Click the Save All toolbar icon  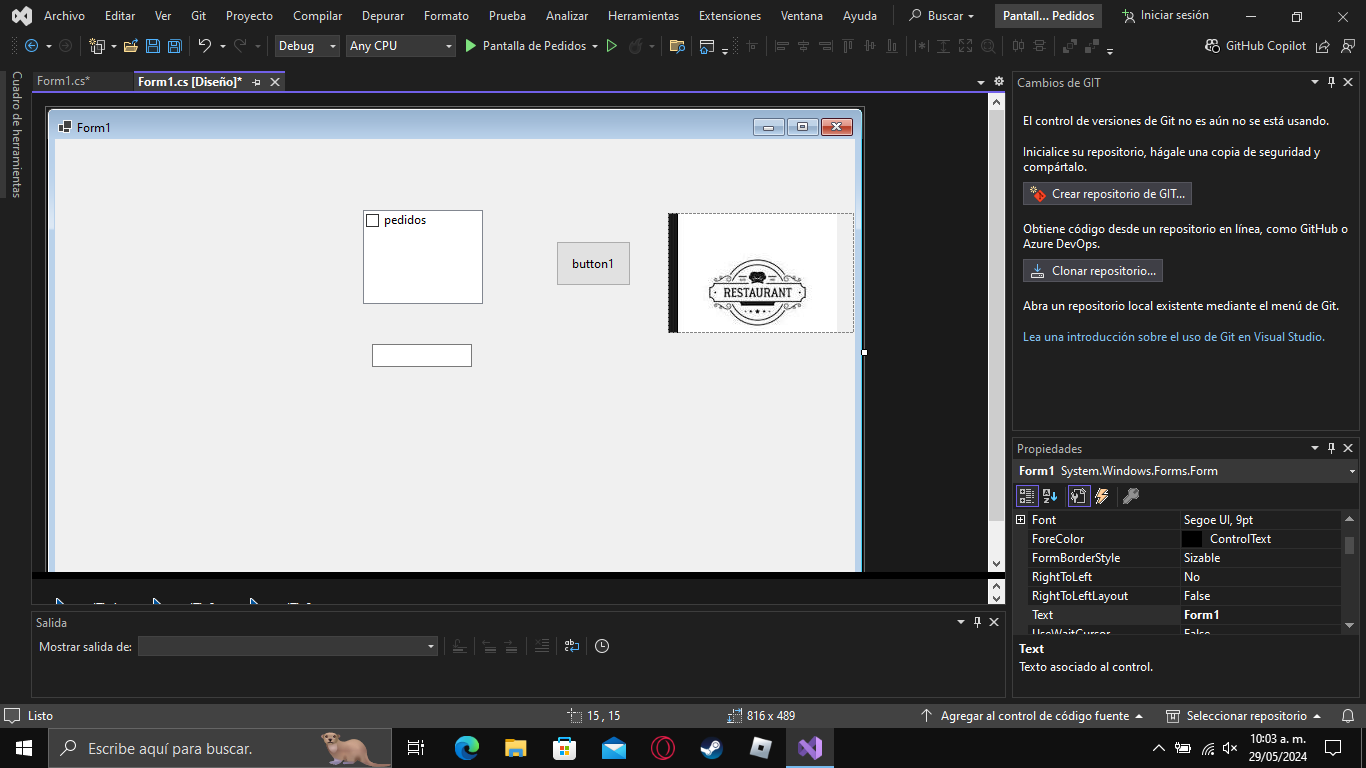click(175, 46)
